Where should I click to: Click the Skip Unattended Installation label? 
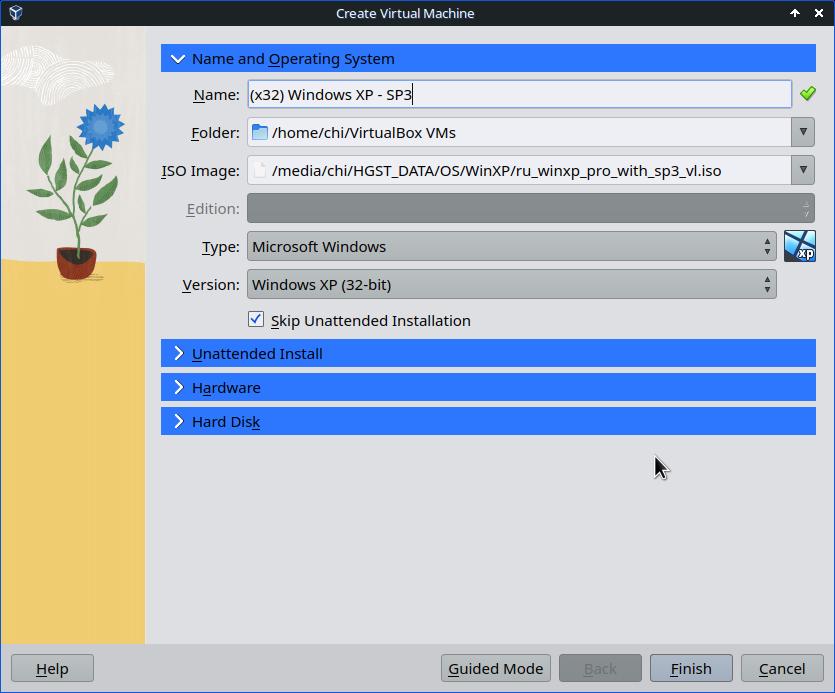371,321
